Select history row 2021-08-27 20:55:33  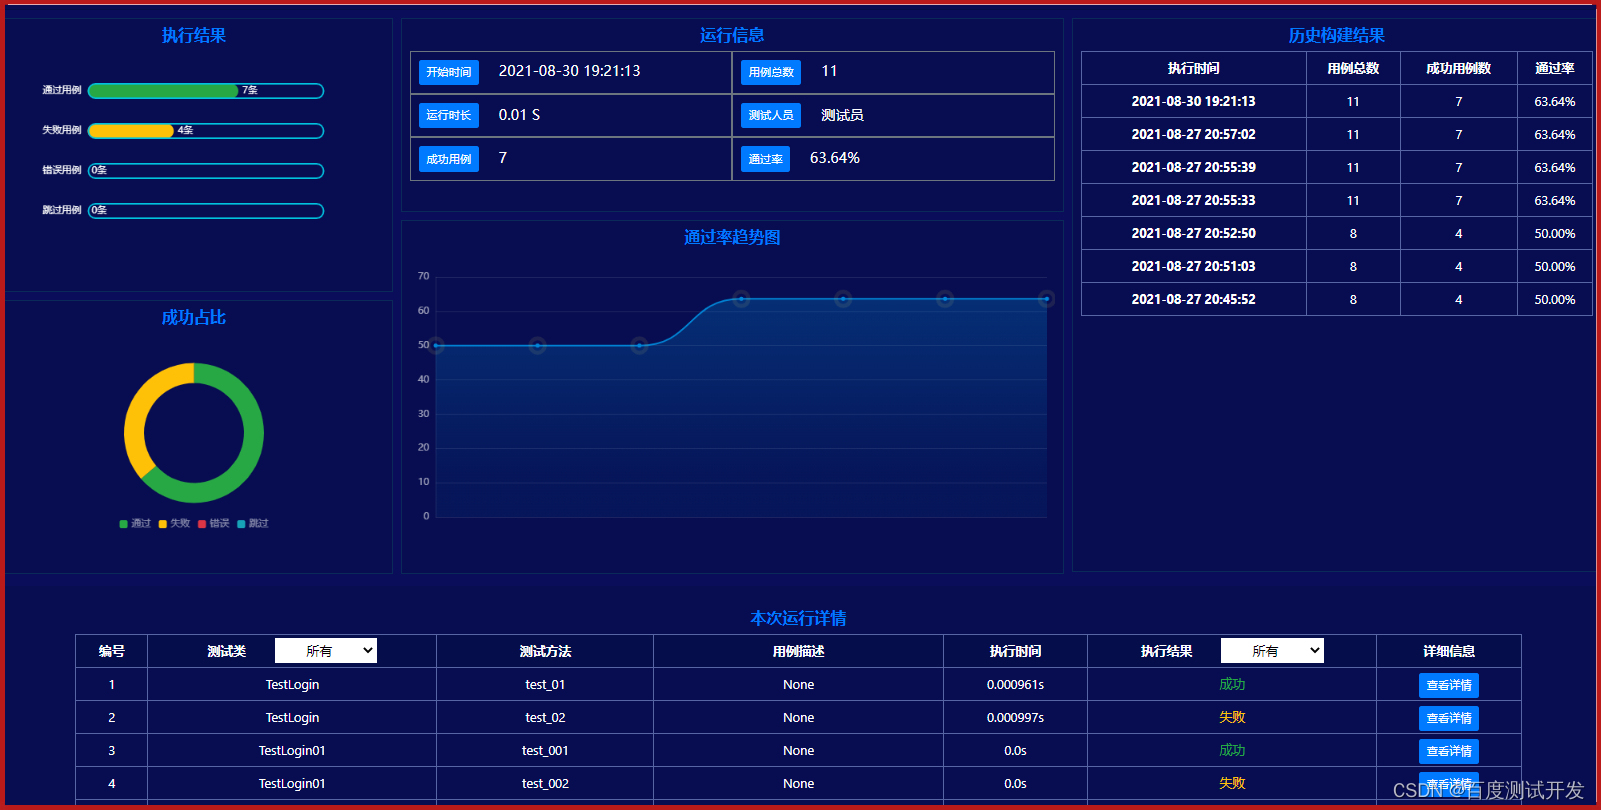(1337, 200)
